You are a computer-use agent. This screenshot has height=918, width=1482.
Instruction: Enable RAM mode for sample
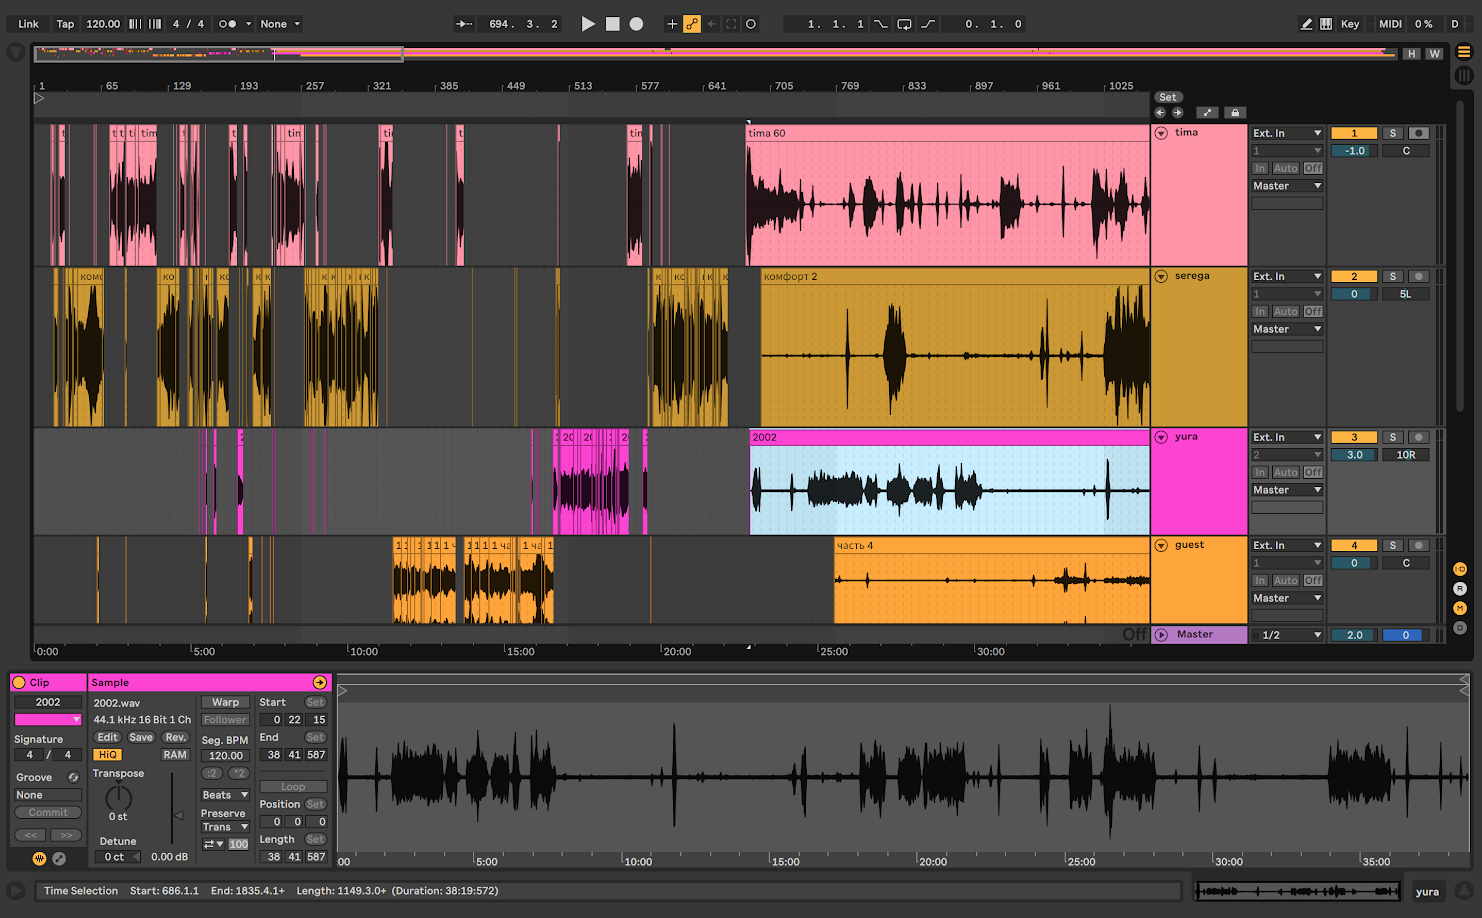175,755
